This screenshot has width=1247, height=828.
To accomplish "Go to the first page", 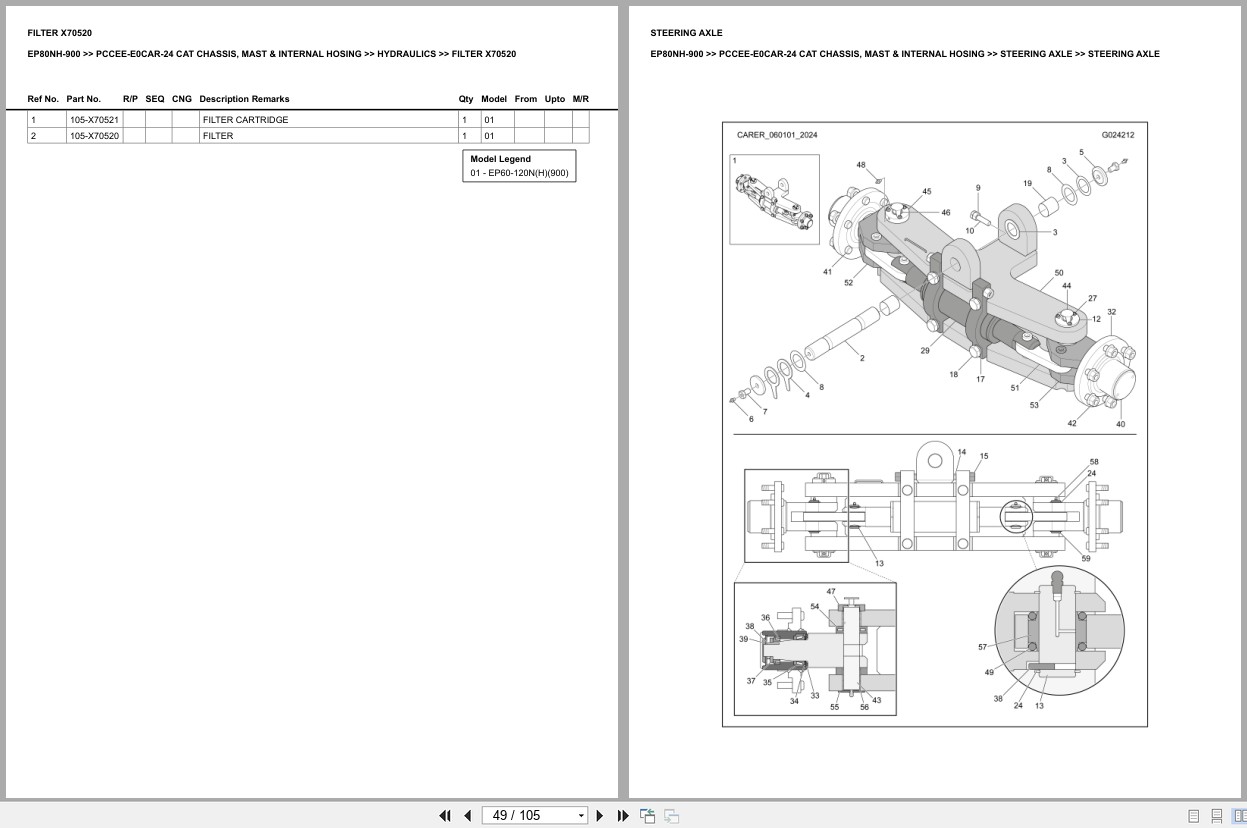I will (445, 816).
